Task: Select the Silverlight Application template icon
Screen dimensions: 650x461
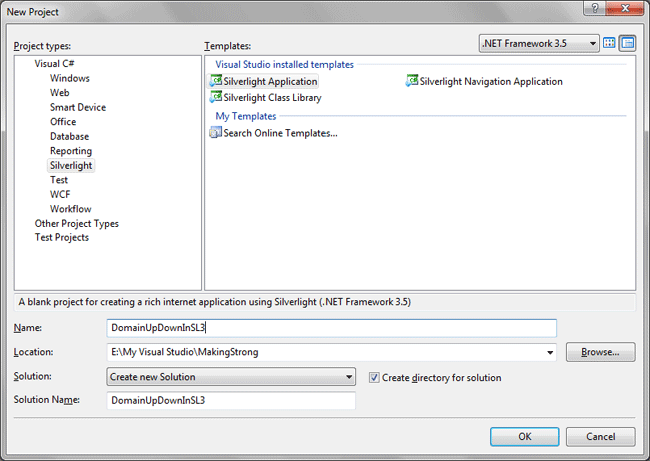Action: click(215, 81)
